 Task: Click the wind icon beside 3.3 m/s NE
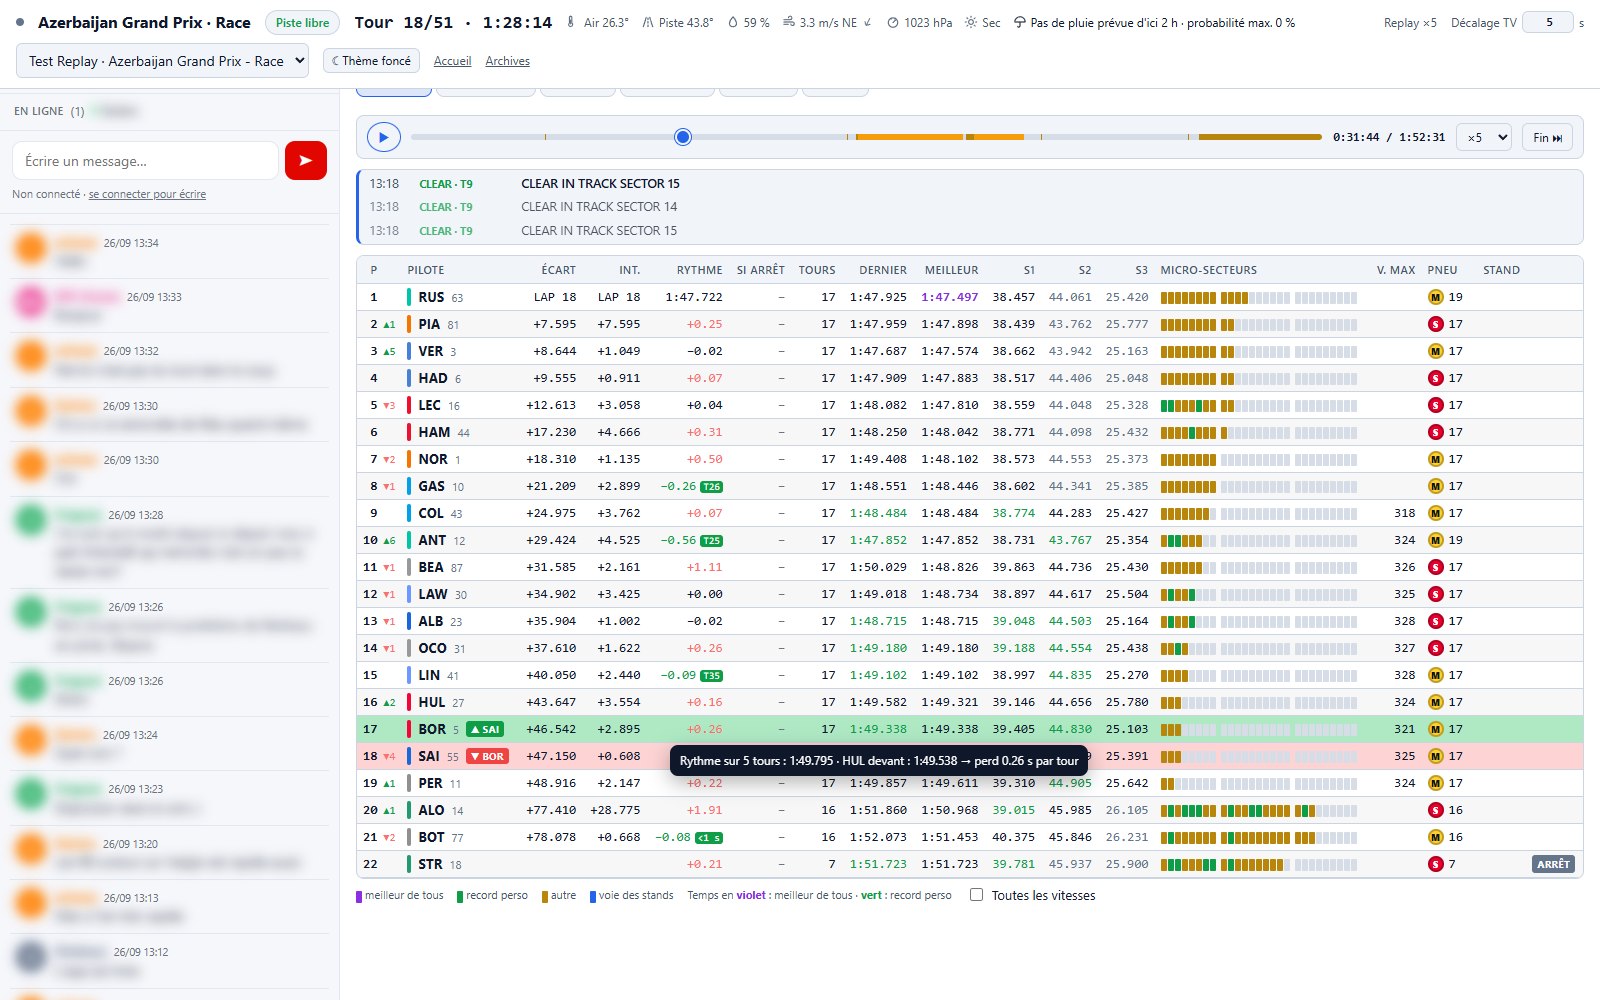pyautogui.click(x=788, y=22)
